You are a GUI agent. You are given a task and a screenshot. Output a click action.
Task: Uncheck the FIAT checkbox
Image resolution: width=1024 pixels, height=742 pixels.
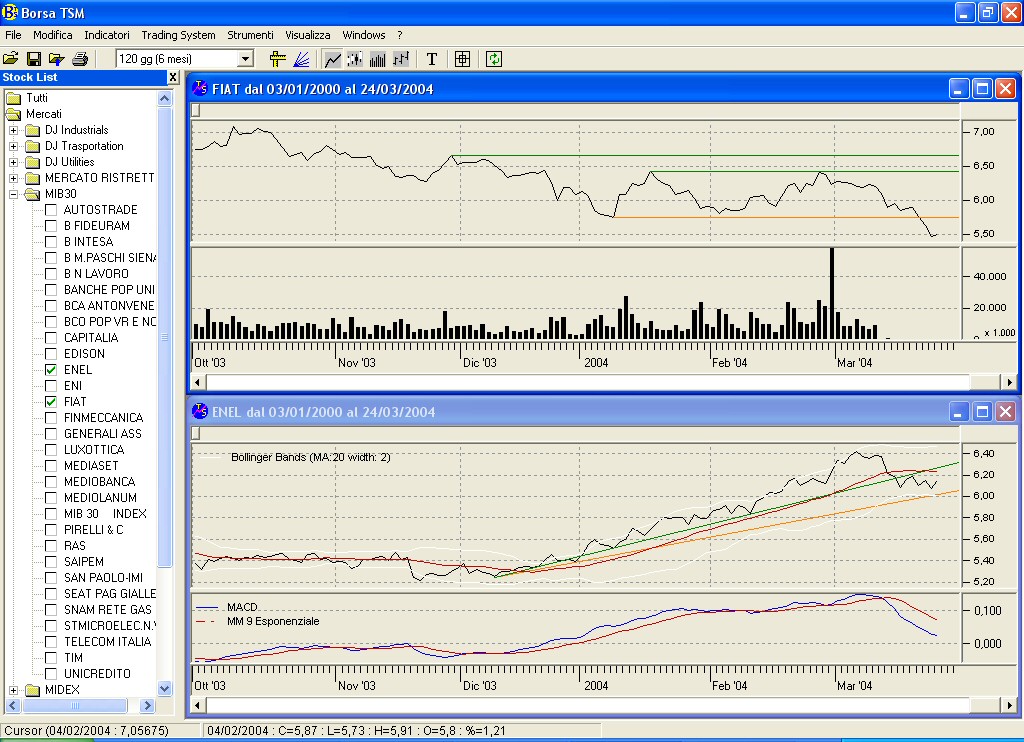[51, 402]
